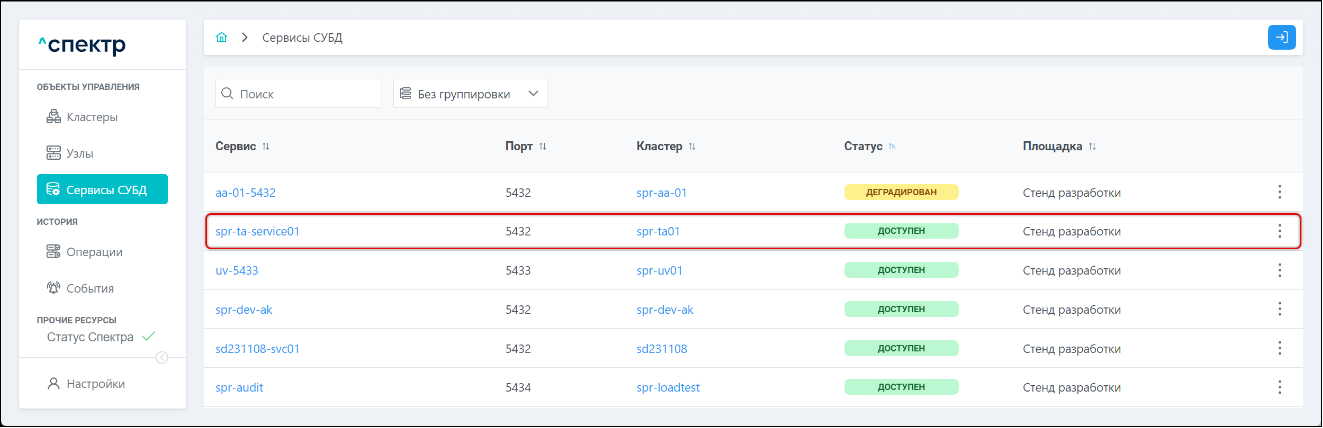This screenshot has width=1323, height=428.
Task: Sort the table by Порт column
Action: tap(543, 147)
